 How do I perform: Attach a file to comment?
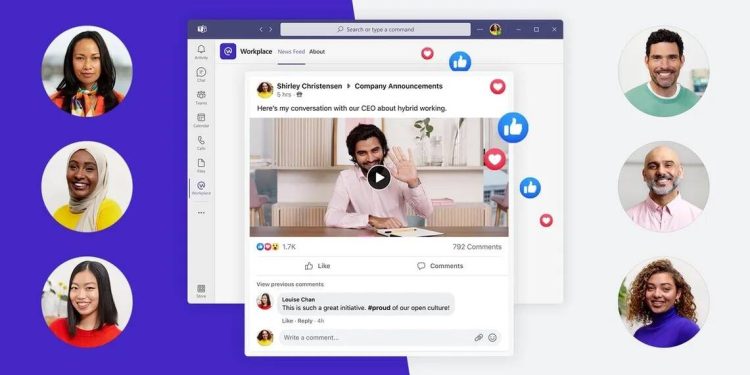point(479,338)
